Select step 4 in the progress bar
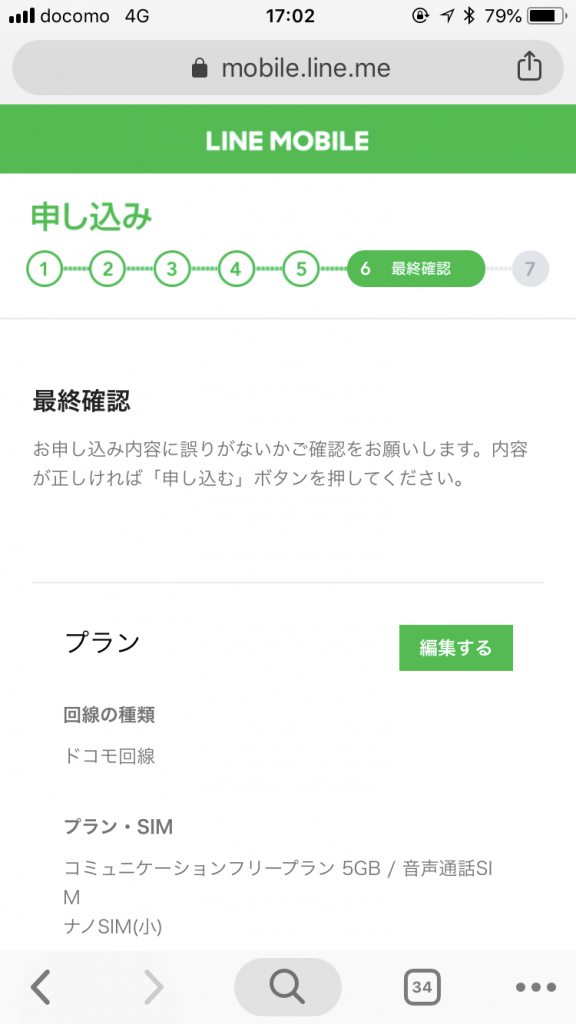 click(236, 269)
